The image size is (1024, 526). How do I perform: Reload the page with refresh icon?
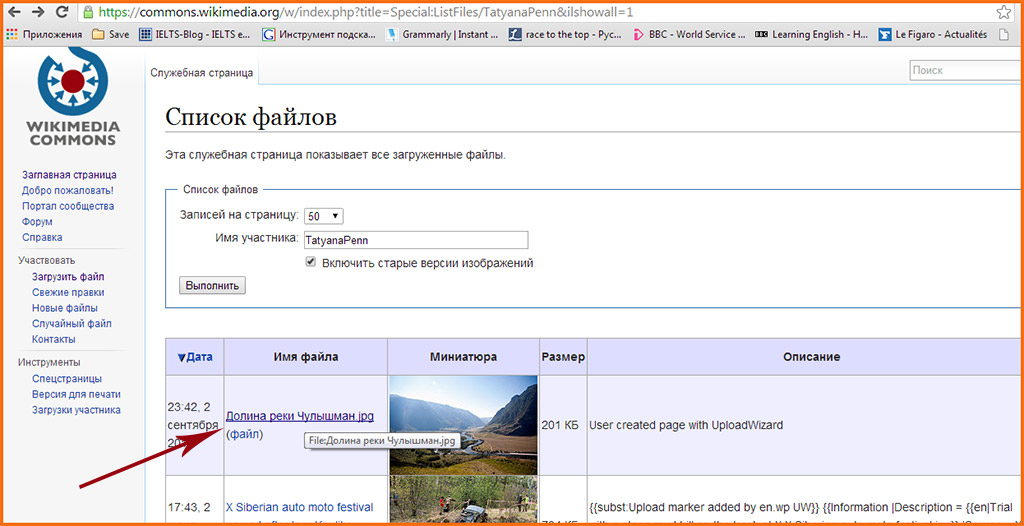[62, 13]
